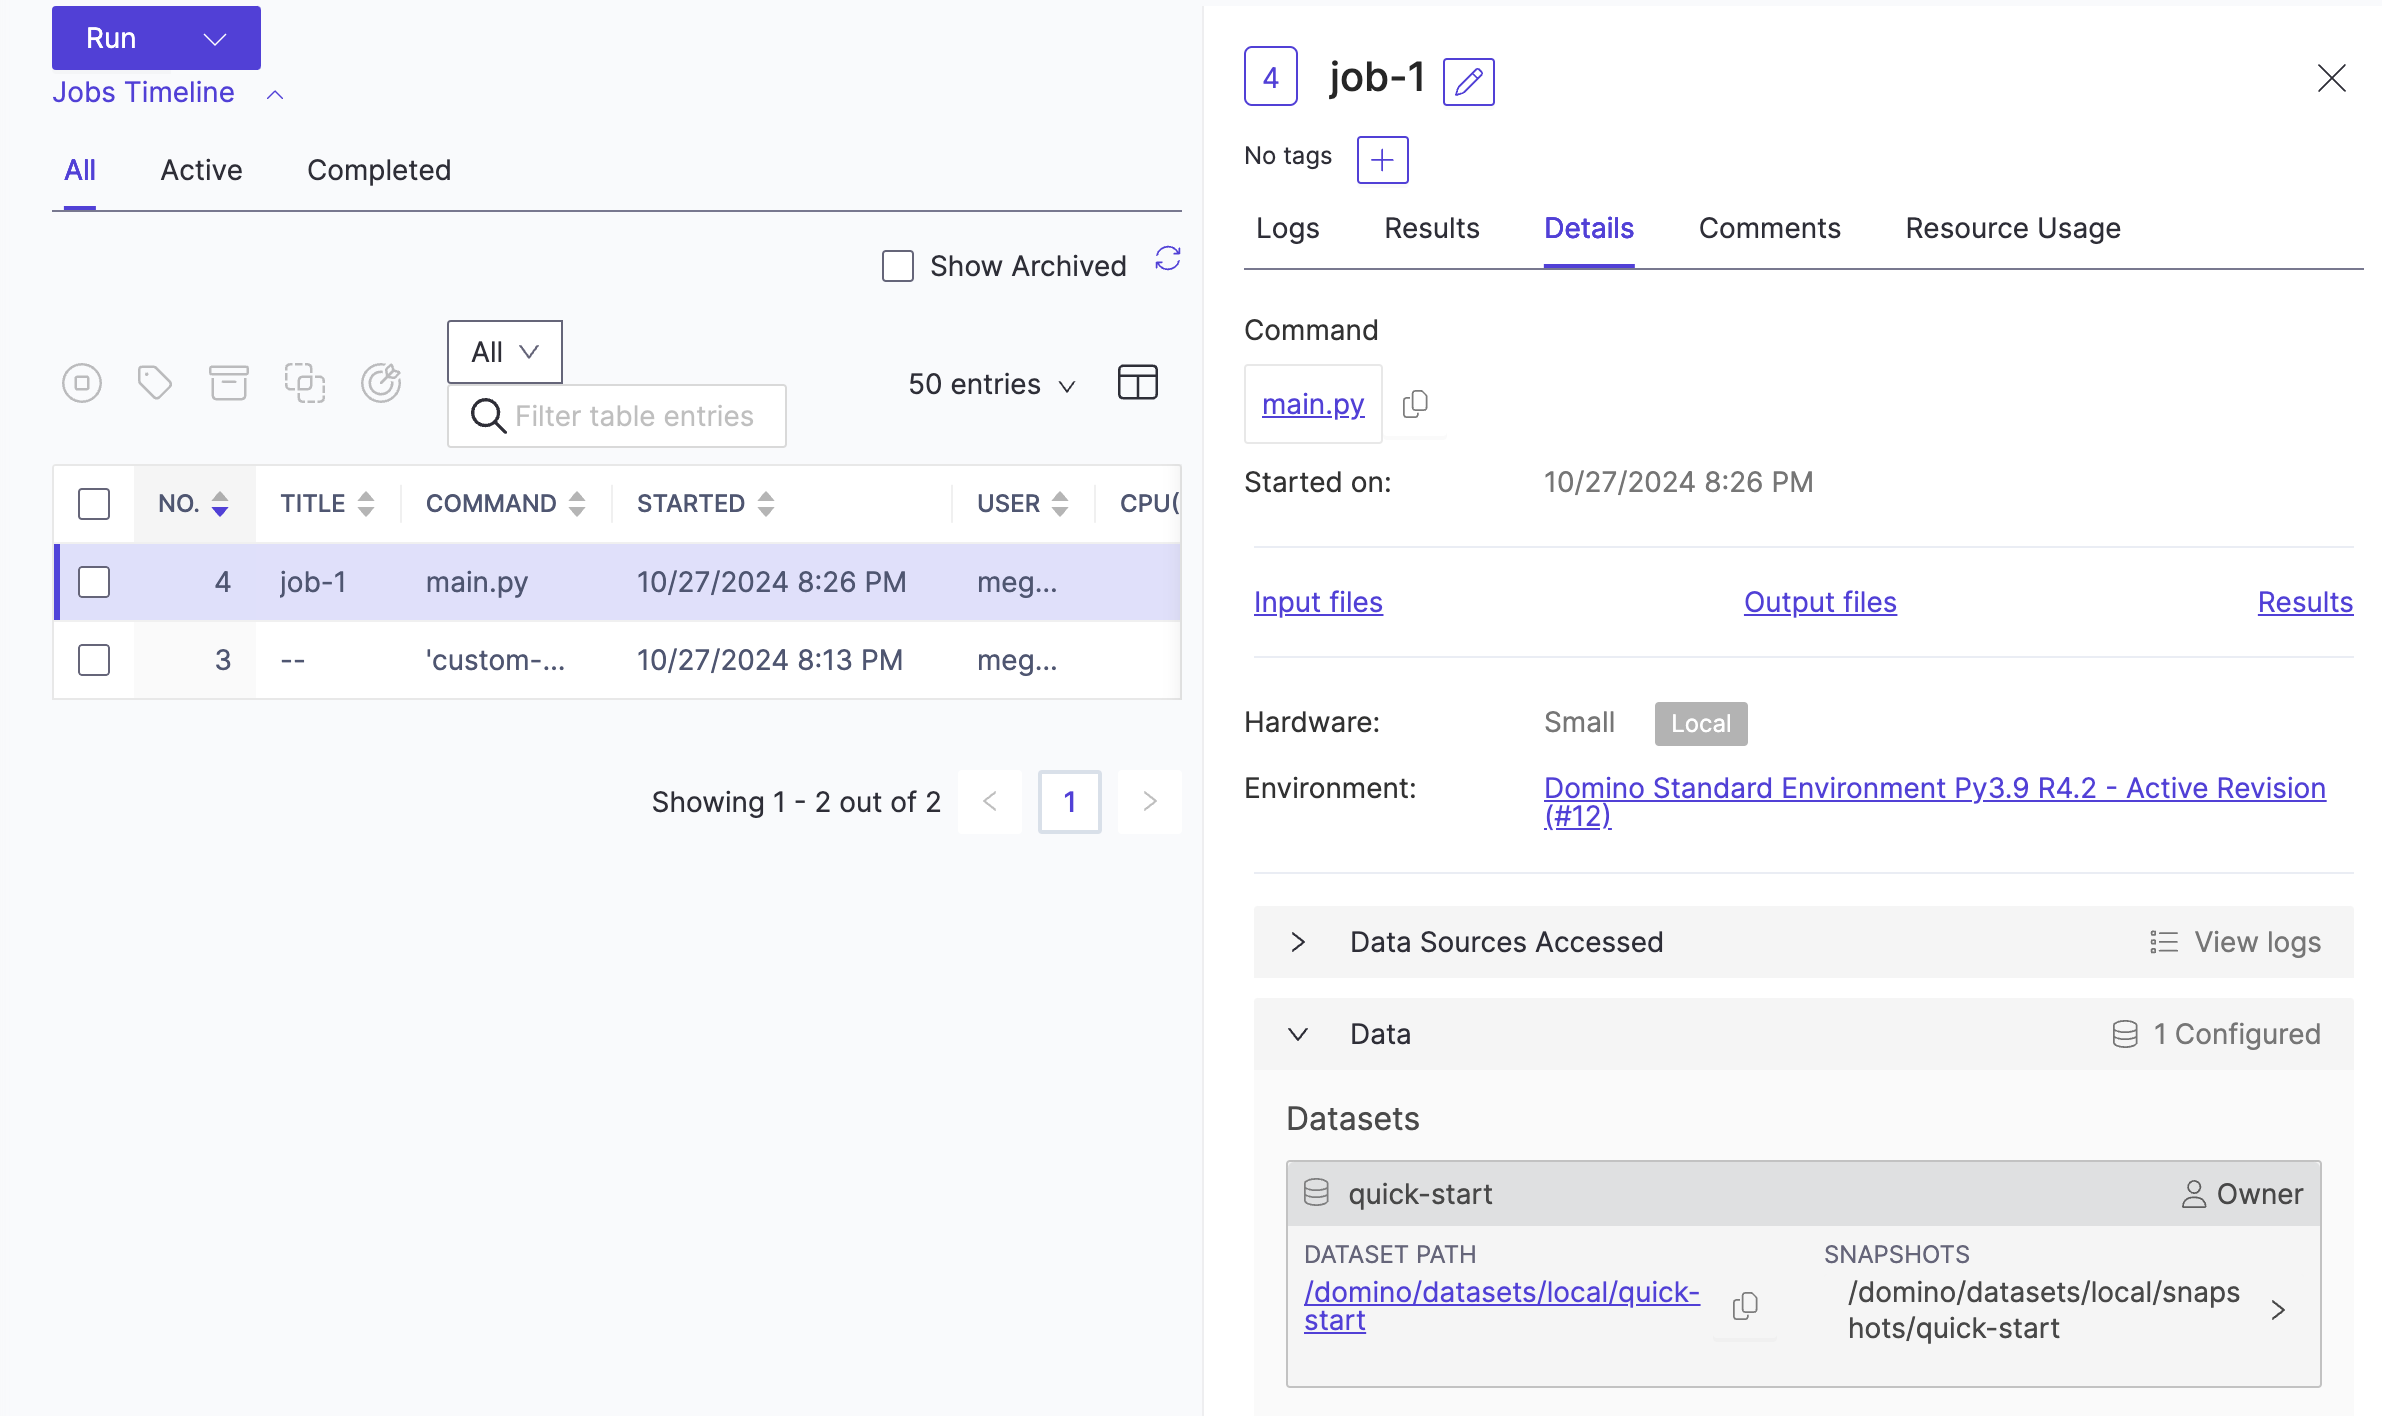Click the database icon beside 1 Configured

tap(2125, 1034)
